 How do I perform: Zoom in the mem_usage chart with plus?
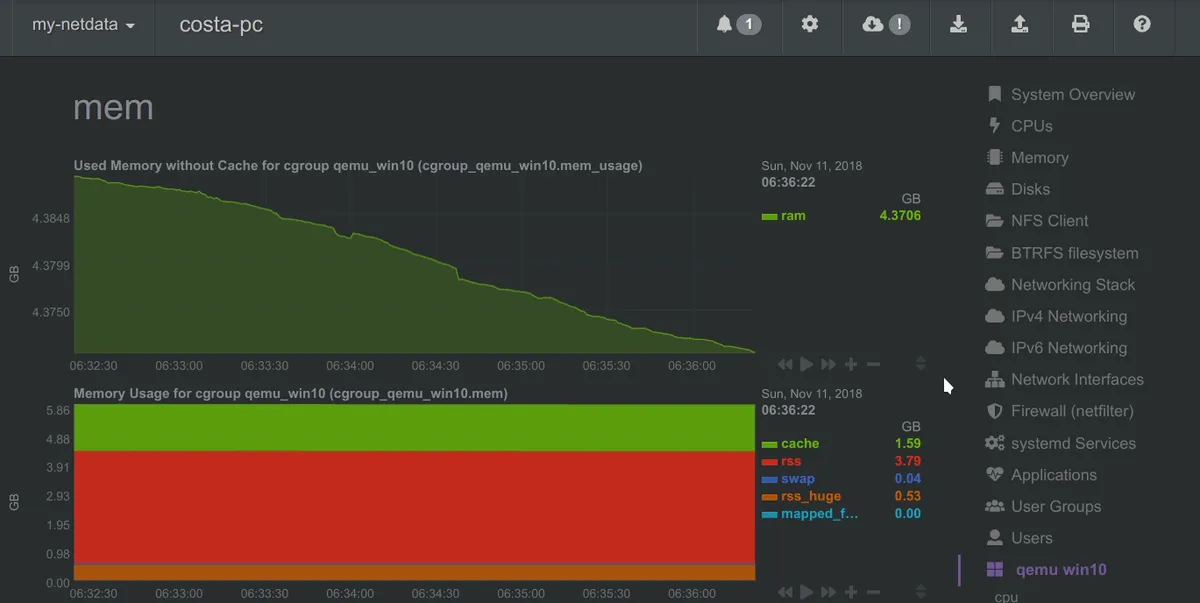coord(851,365)
